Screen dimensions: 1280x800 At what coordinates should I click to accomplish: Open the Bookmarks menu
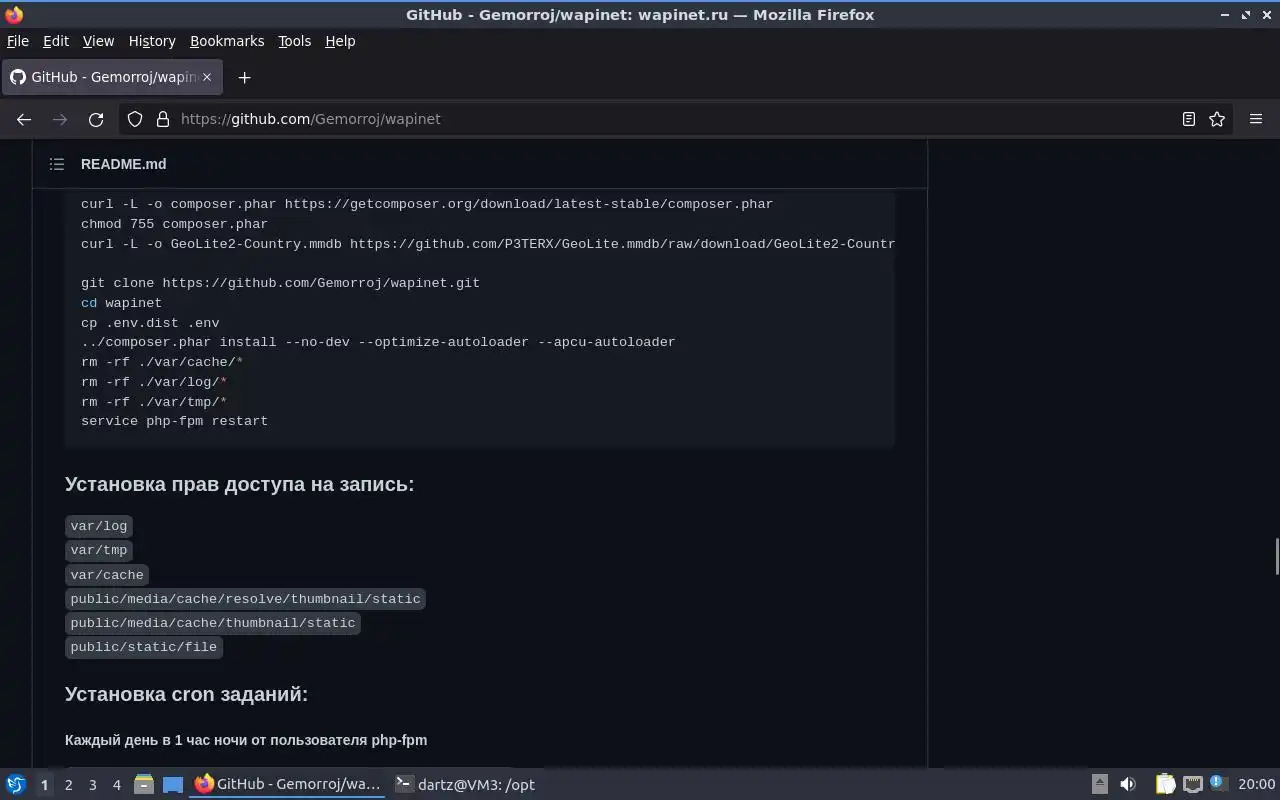(227, 41)
